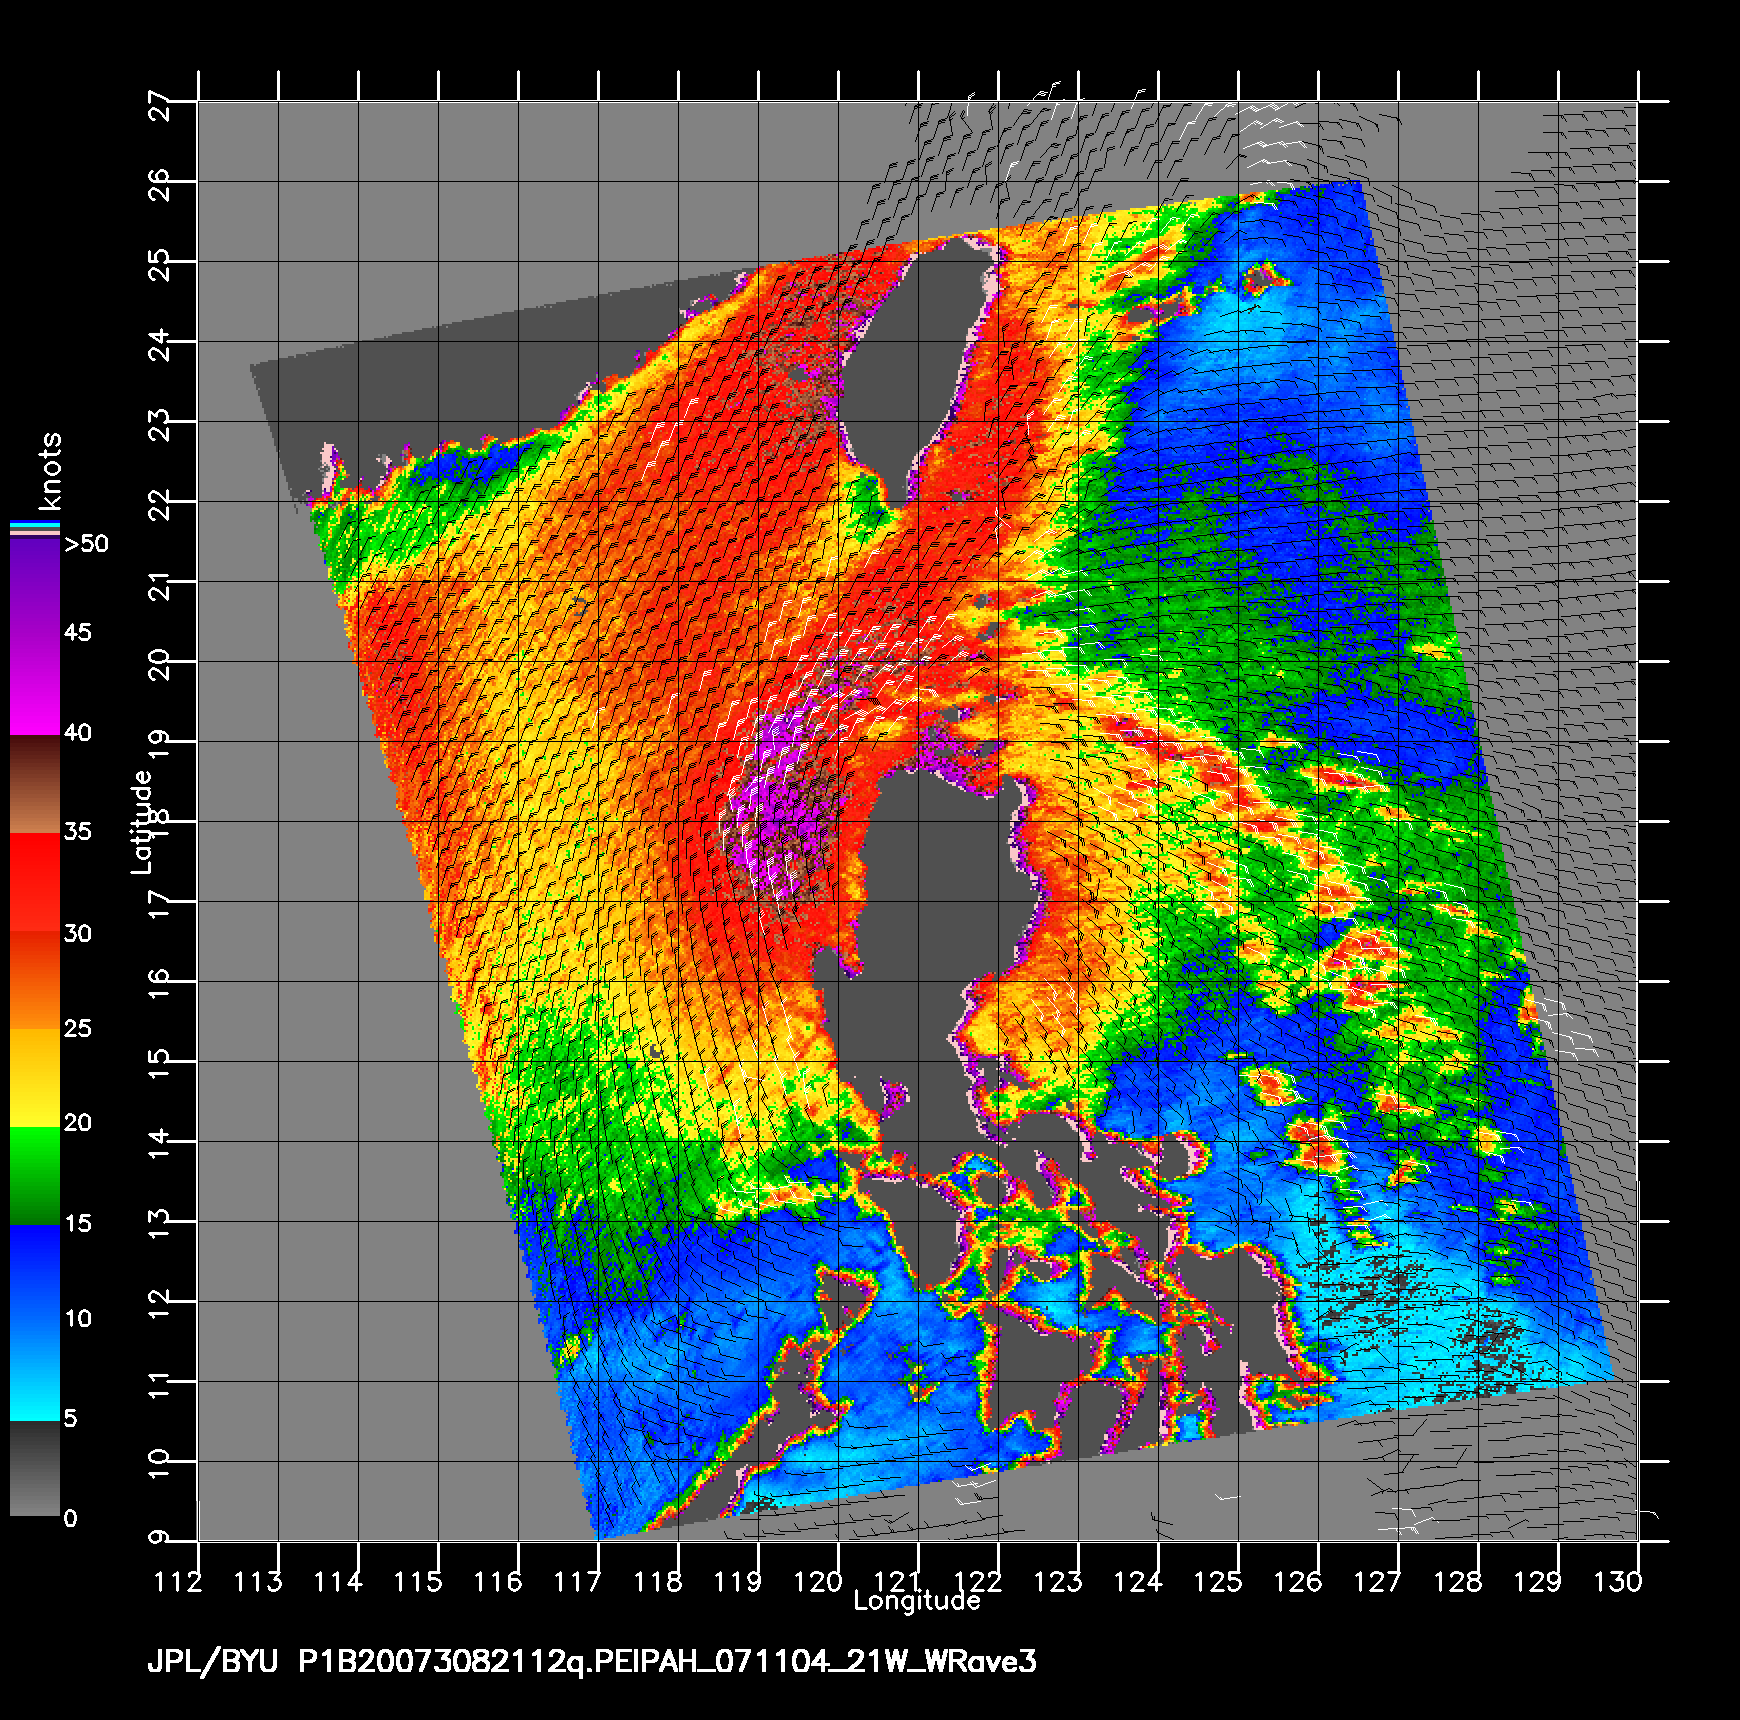Click the longitude axis label '128'
The image size is (1740, 1720).
[1459, 1582]
